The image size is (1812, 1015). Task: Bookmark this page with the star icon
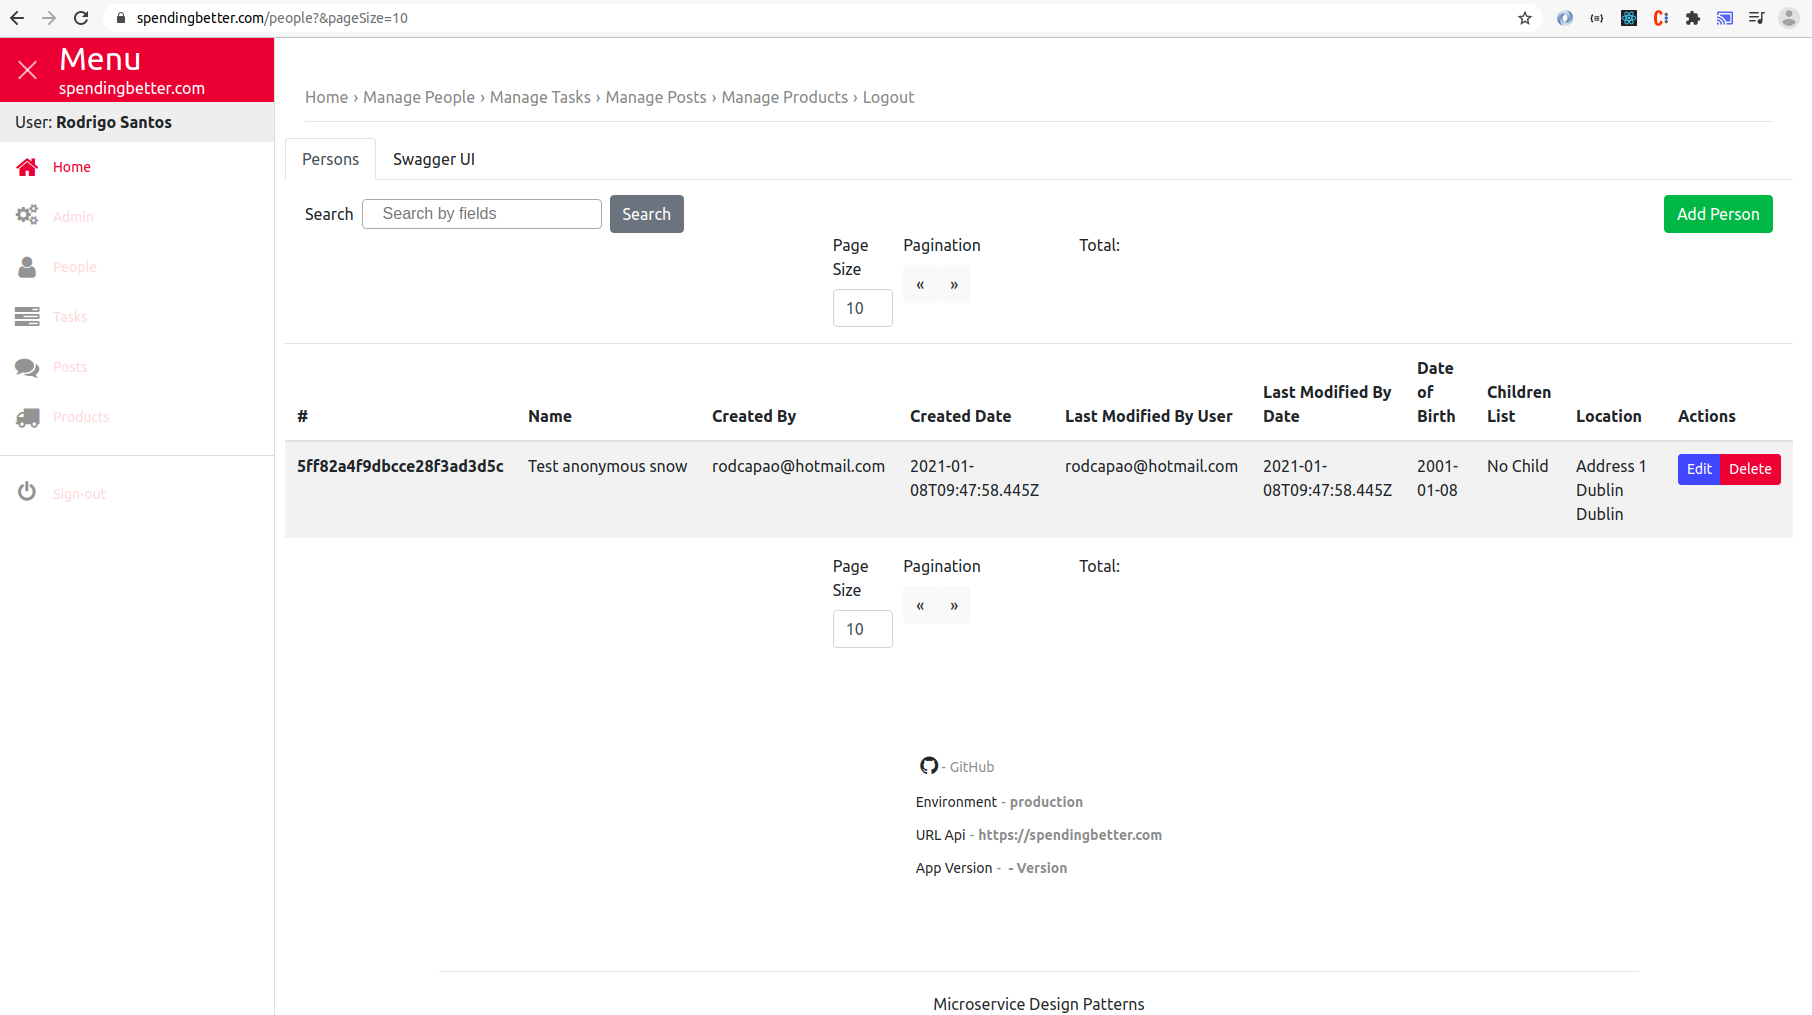(1525, 18)
